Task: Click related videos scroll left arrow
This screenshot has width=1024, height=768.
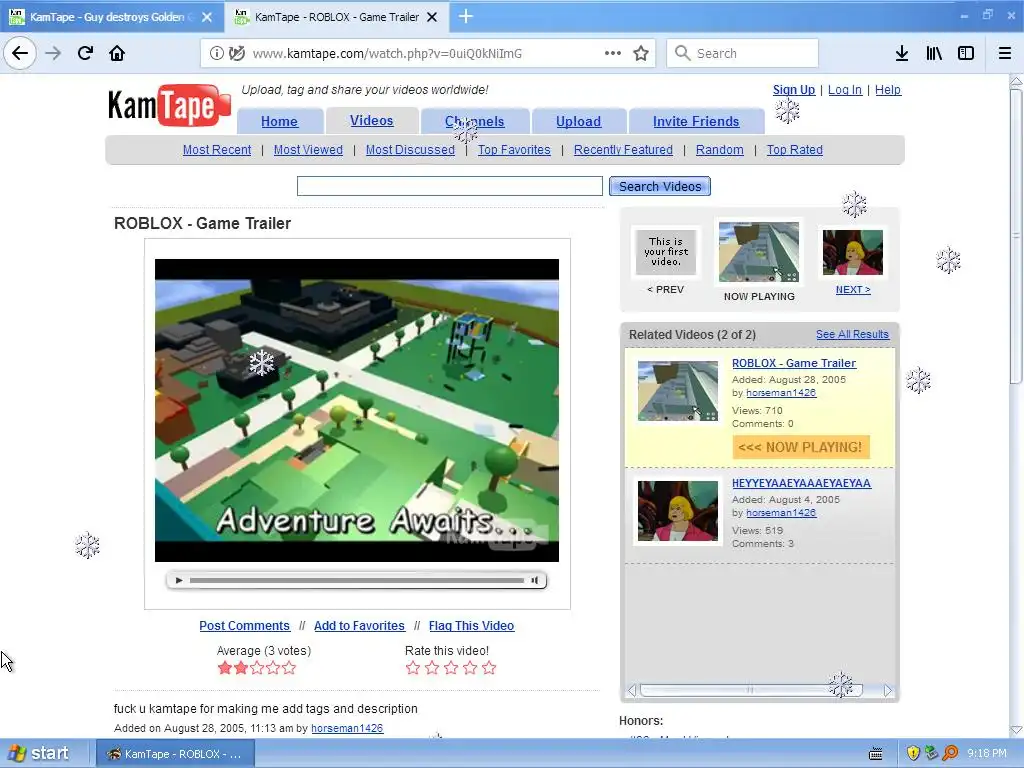Action: click(632, 690)
